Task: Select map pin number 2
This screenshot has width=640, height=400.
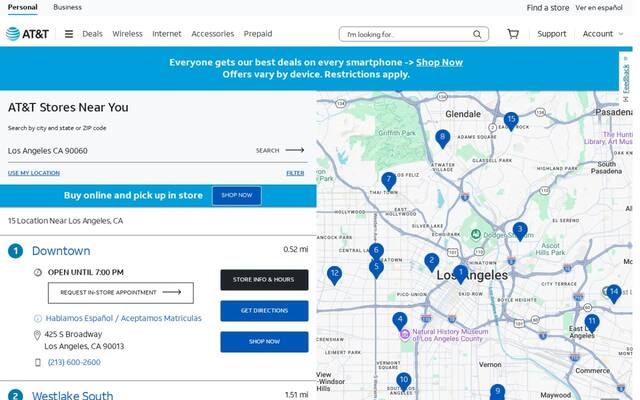Action: coord(431,262)
